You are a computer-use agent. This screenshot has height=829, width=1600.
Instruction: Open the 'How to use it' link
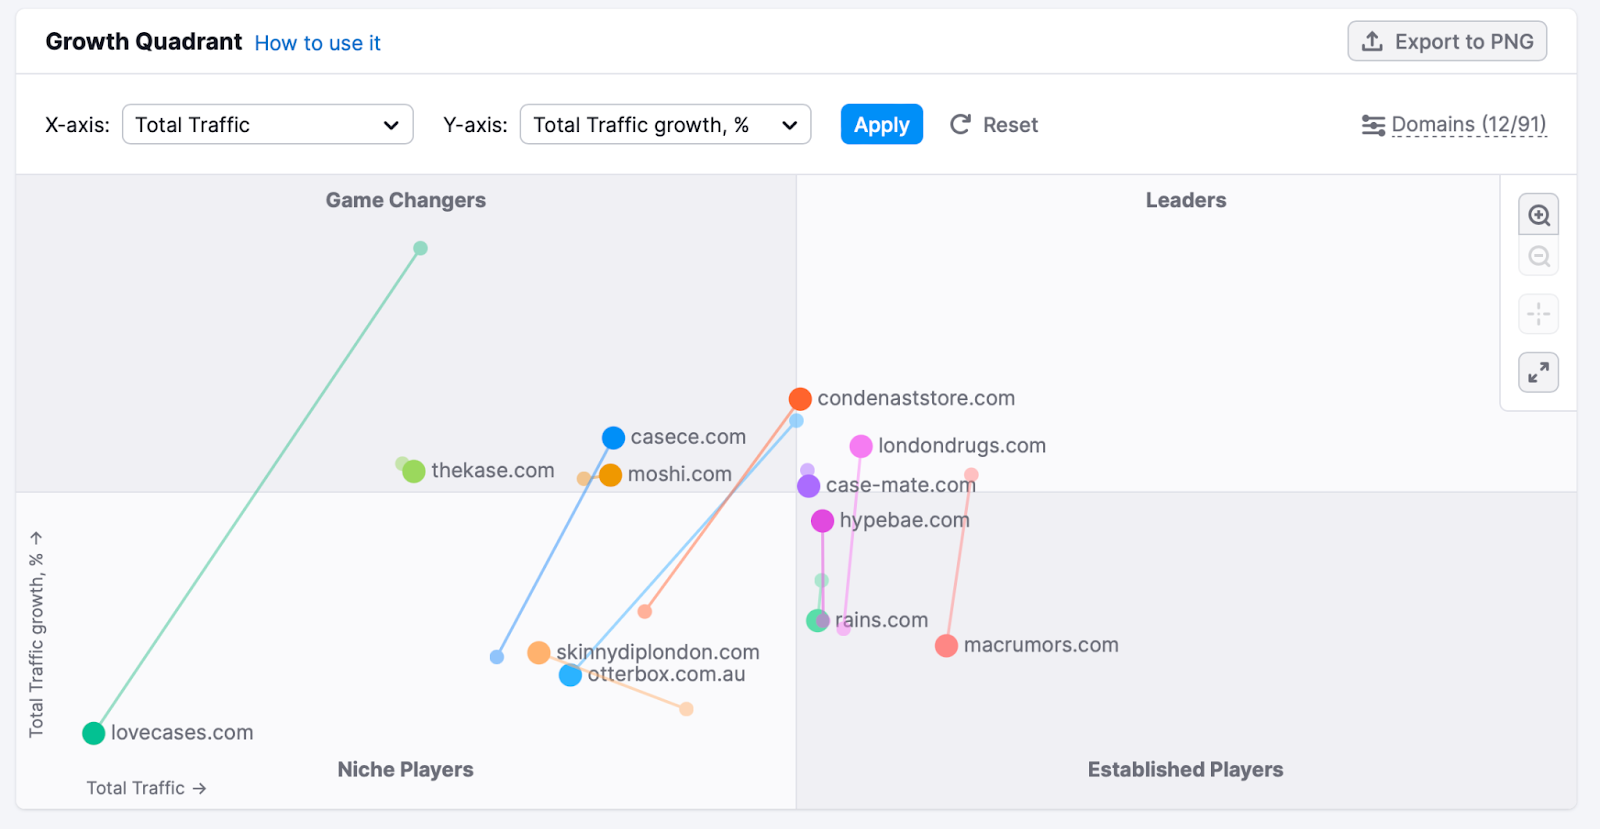[x=317, y=43]
